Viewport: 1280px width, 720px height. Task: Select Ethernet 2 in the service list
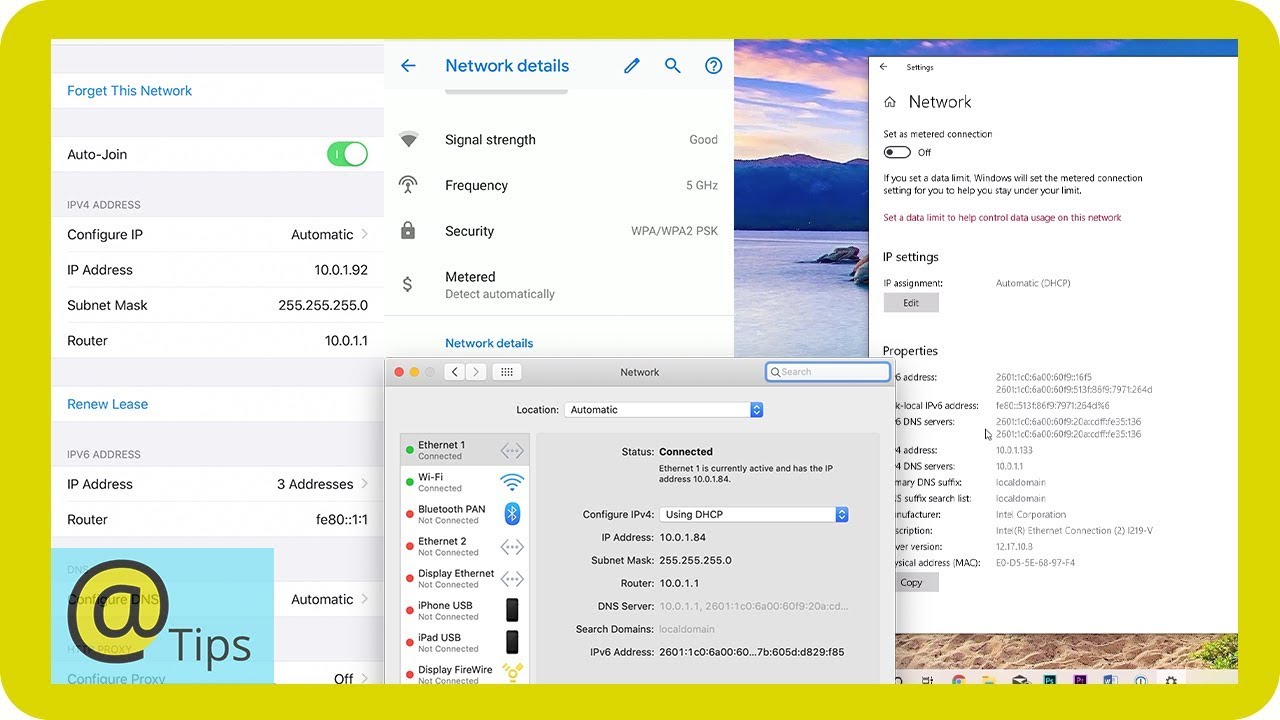[x=465, y=546]
